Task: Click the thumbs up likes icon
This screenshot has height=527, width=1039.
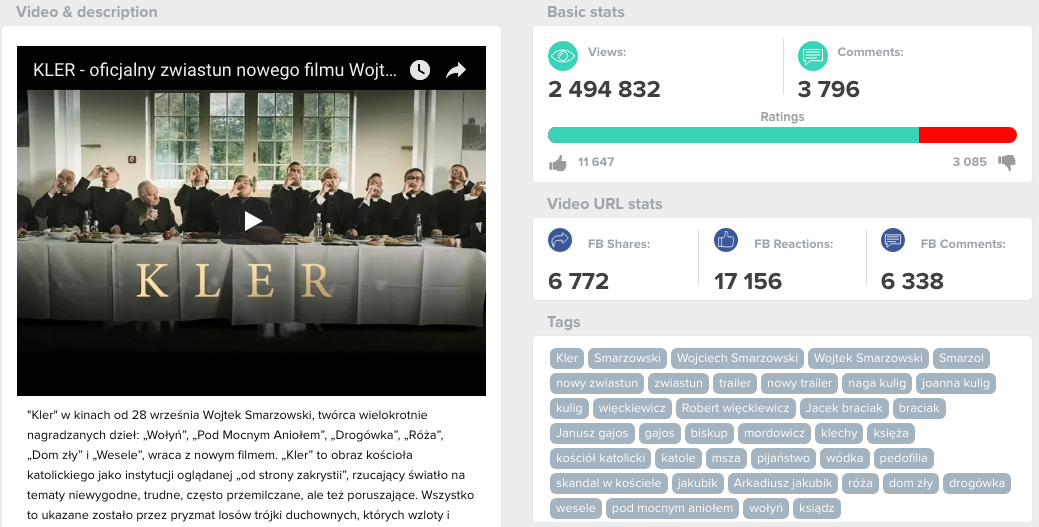Action: (558, 162)
